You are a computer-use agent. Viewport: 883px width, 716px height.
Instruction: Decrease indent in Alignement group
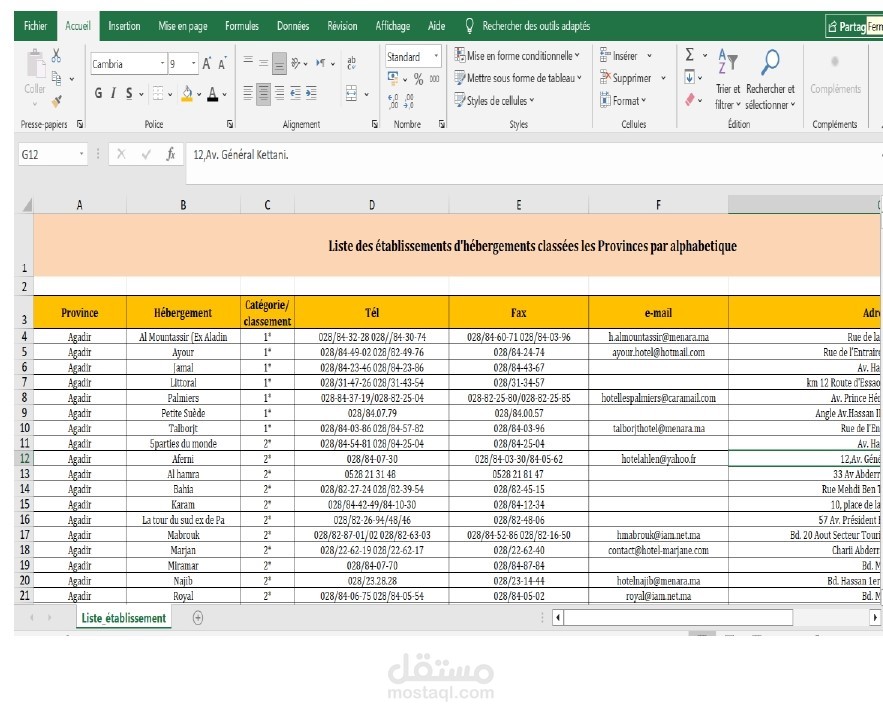click(x=296, y=94)
